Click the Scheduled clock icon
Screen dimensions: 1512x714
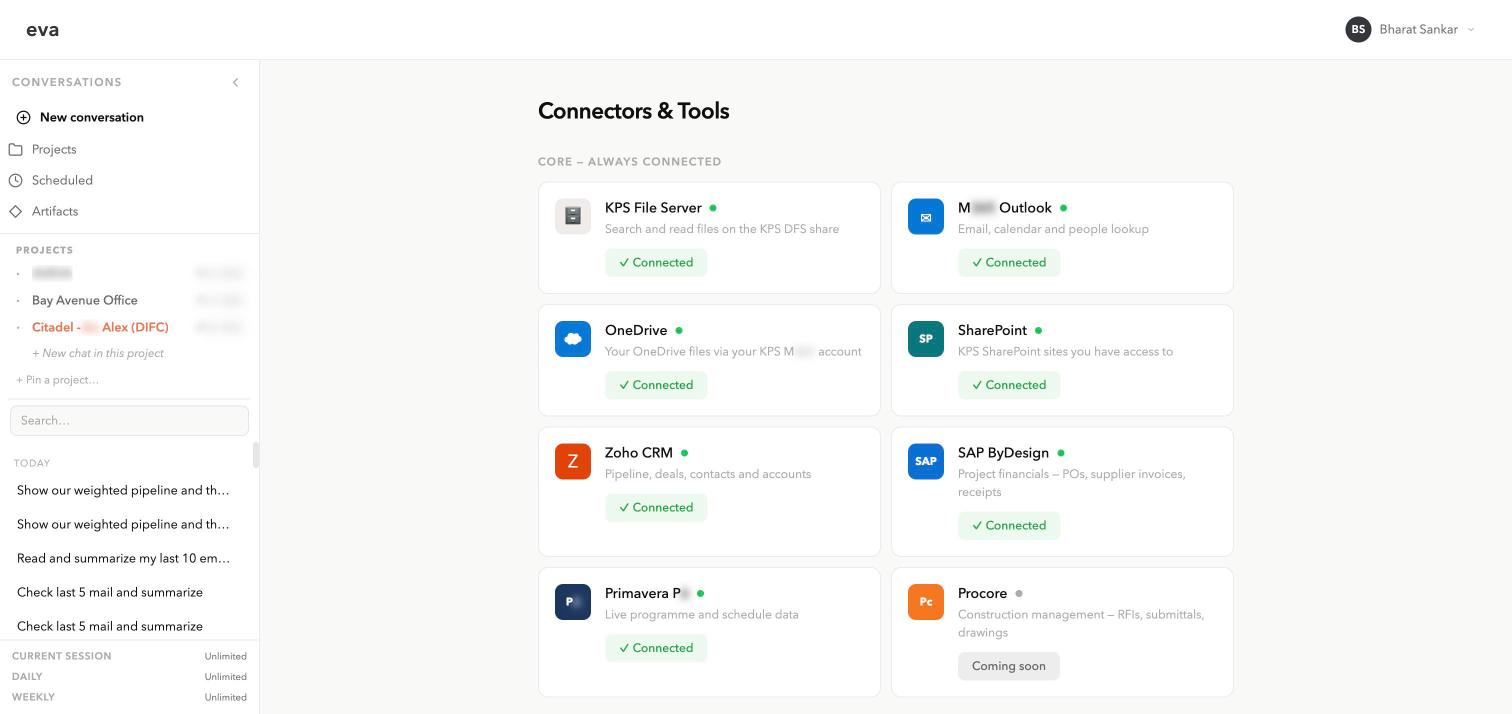click(x=15, y=180)
